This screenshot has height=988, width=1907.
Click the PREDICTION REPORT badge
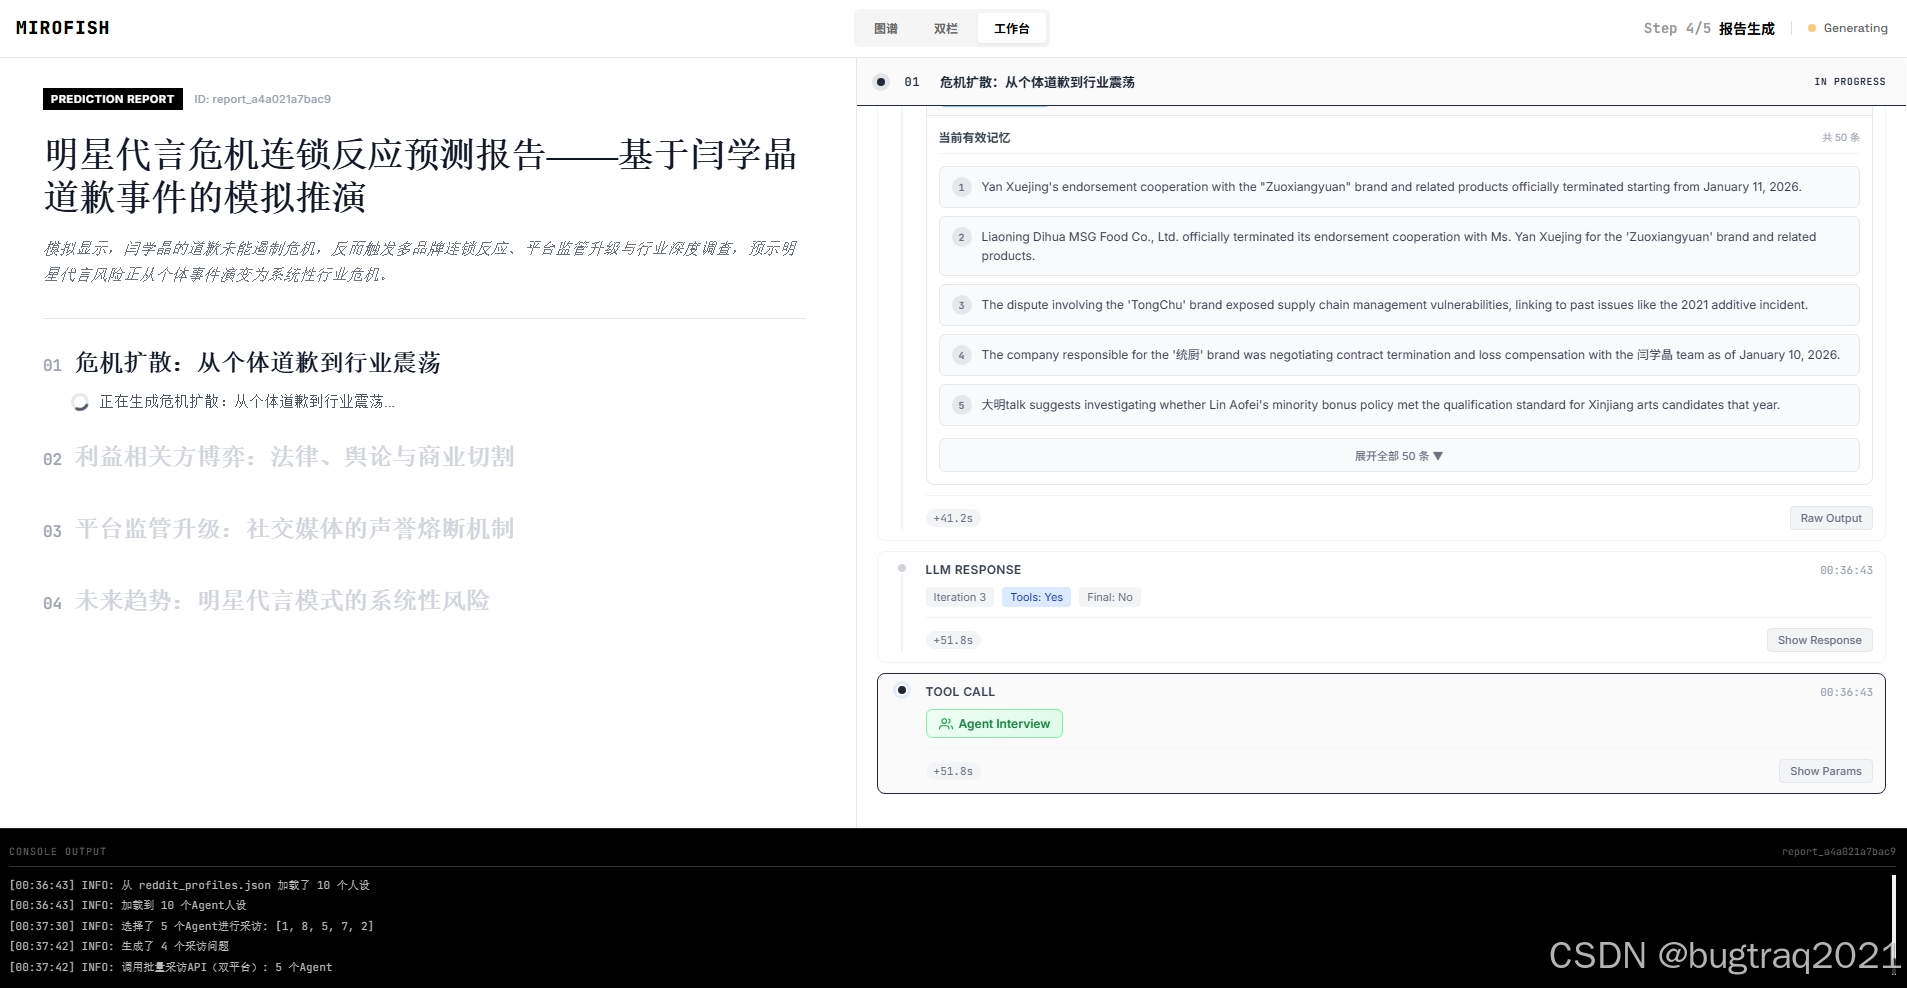113,99
